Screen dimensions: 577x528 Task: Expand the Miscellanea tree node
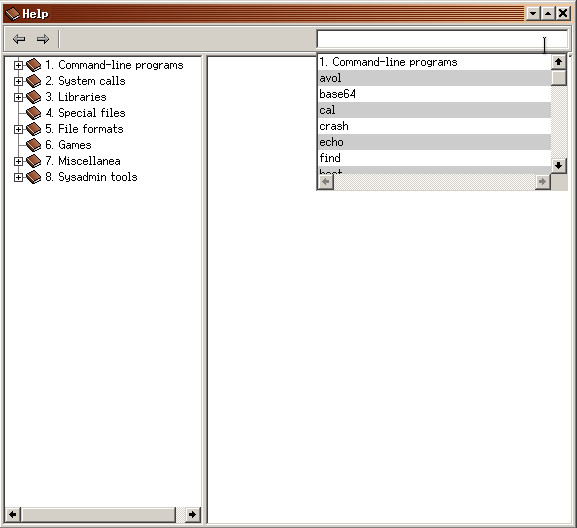click(18, 162)
